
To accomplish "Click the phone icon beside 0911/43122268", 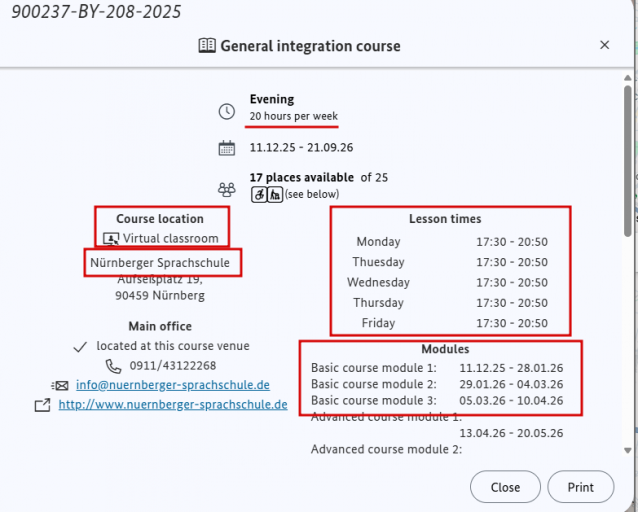I will [x=114, y=366].
